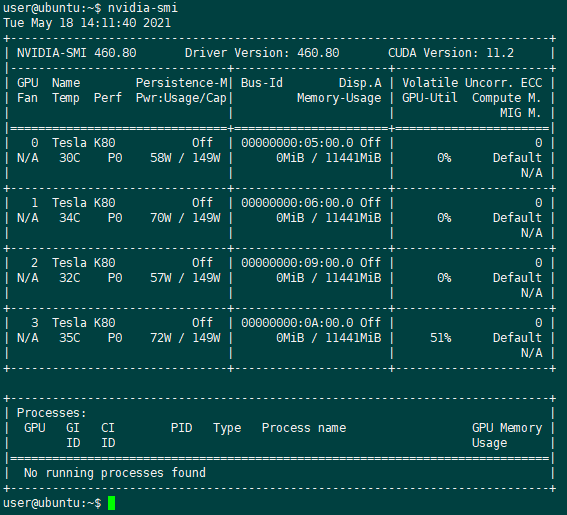Click the MIG M. header label

[x=521, y=113]
